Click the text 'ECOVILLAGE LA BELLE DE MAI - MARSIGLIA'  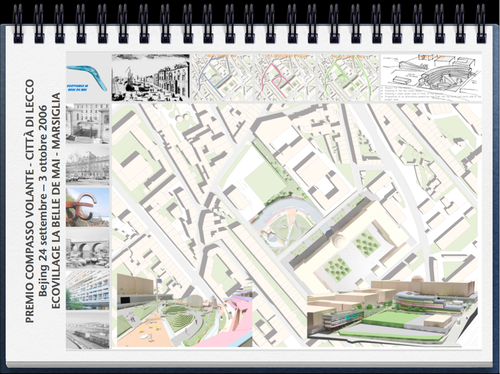point(56,201)
